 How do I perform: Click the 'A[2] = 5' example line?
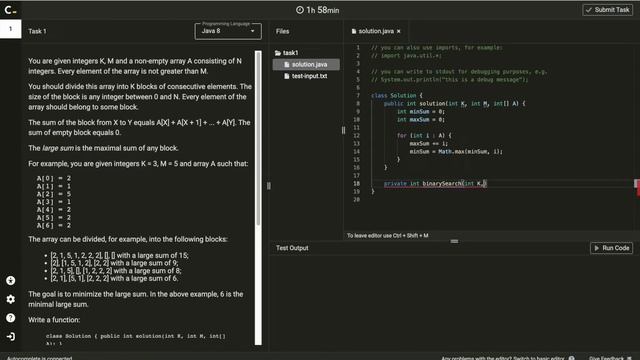coord(54,194)
